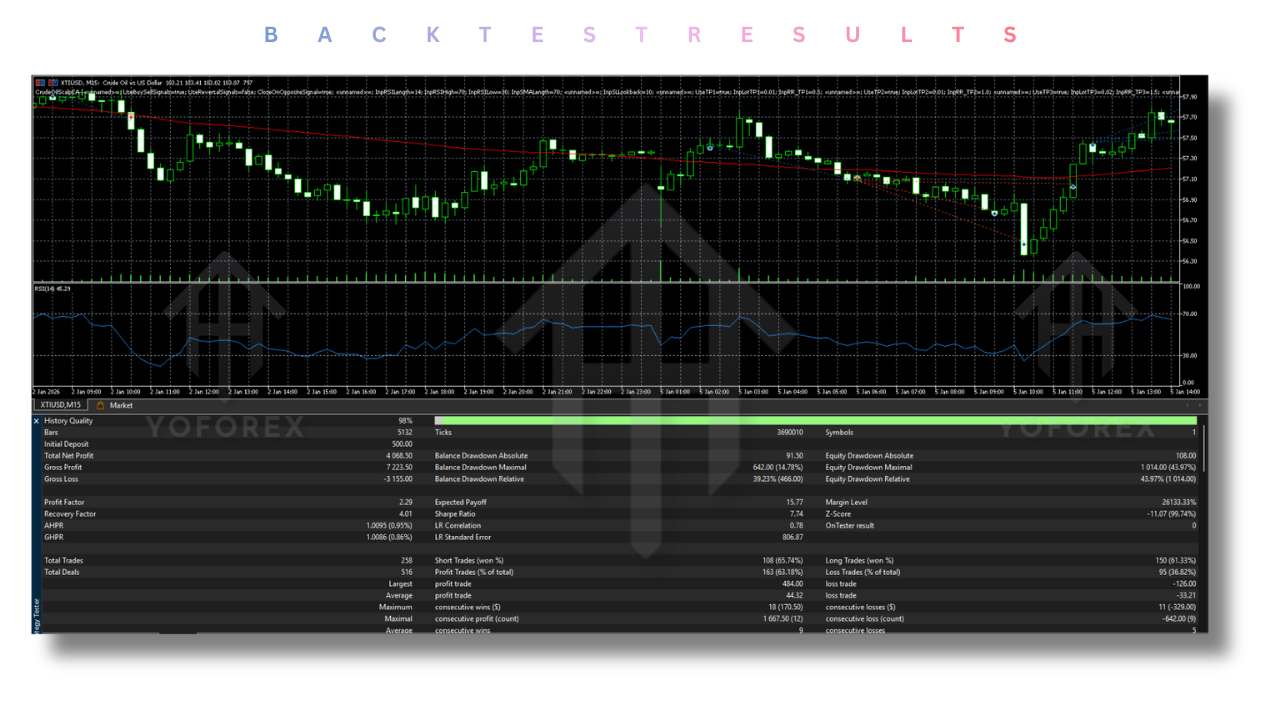The image size is (1280, 720).
Task: Click the Sharpe Ratio value 7.74
Action: pyautogui.click(x=795, y=514)
